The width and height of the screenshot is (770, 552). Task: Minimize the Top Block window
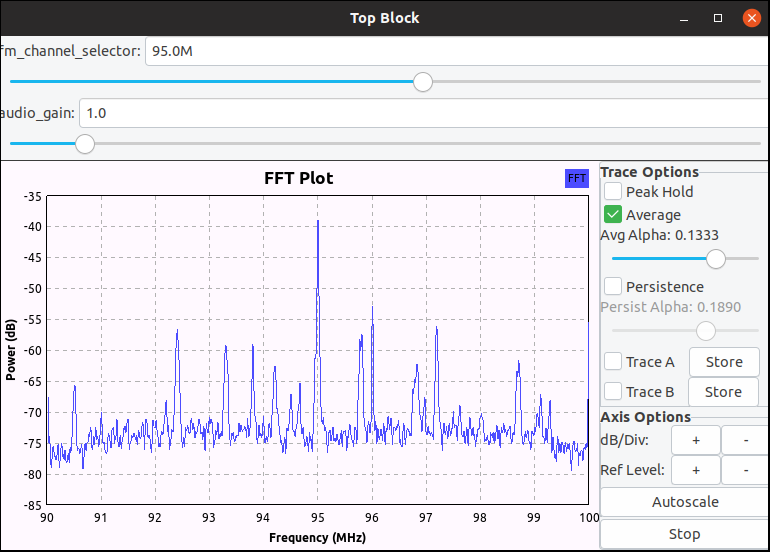pyautogui.click(x=684, y=19)
